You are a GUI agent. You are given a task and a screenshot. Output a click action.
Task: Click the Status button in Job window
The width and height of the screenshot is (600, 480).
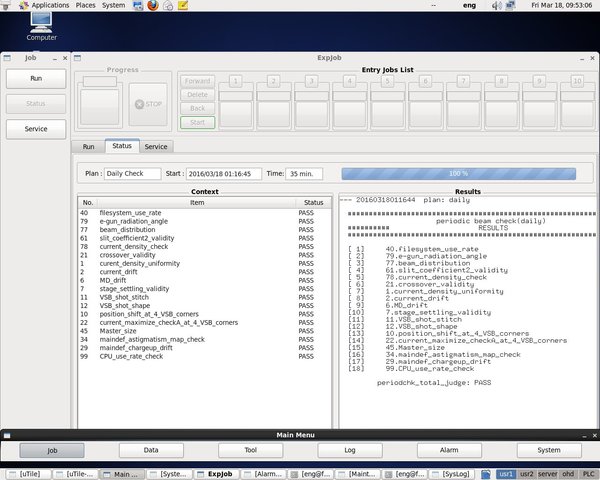(36, 104)
